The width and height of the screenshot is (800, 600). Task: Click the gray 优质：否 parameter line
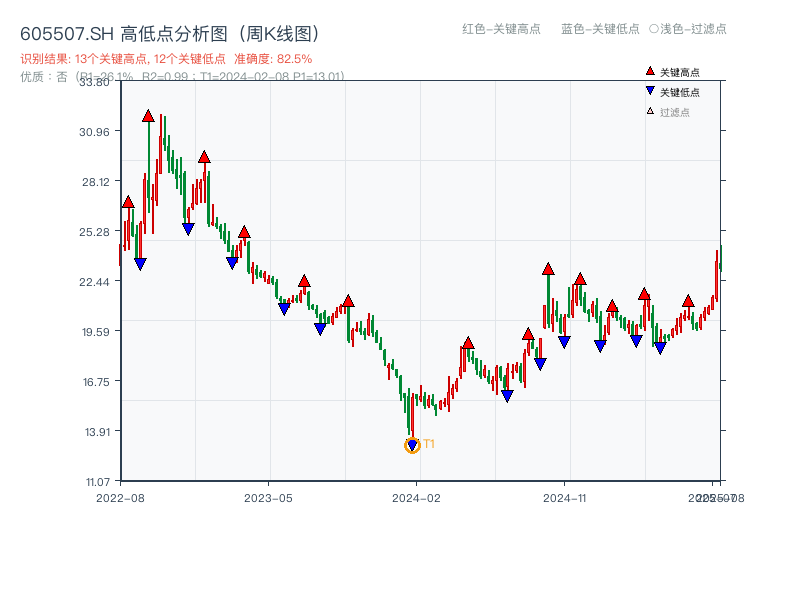tap(182, 77)
